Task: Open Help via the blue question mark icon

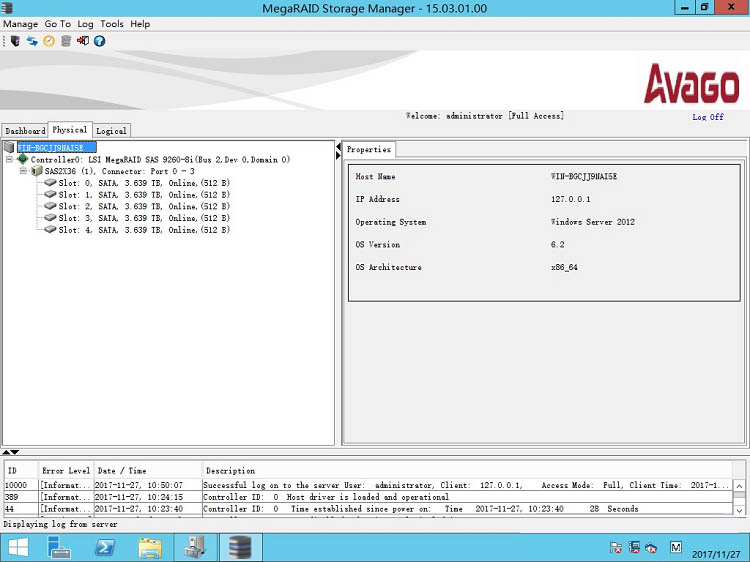Action: pos(99,41)
